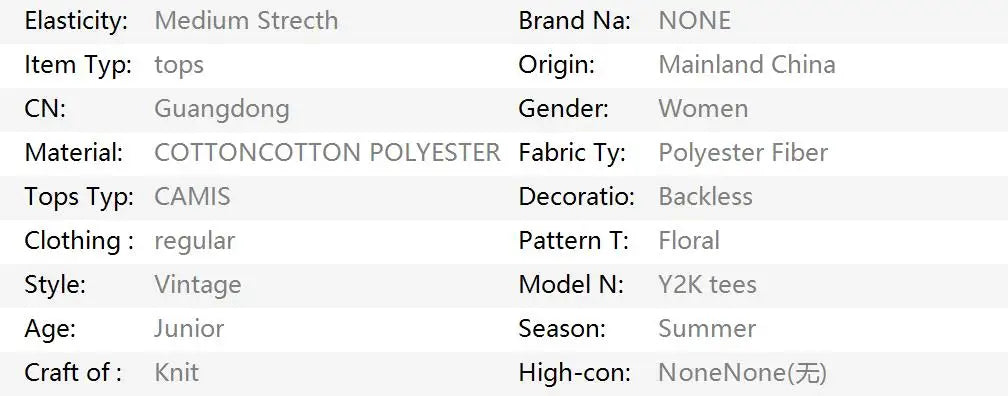Select the NoneNone(无) high-con value
The width and height of the screenshot is (1008, 396).
point(742,373)
